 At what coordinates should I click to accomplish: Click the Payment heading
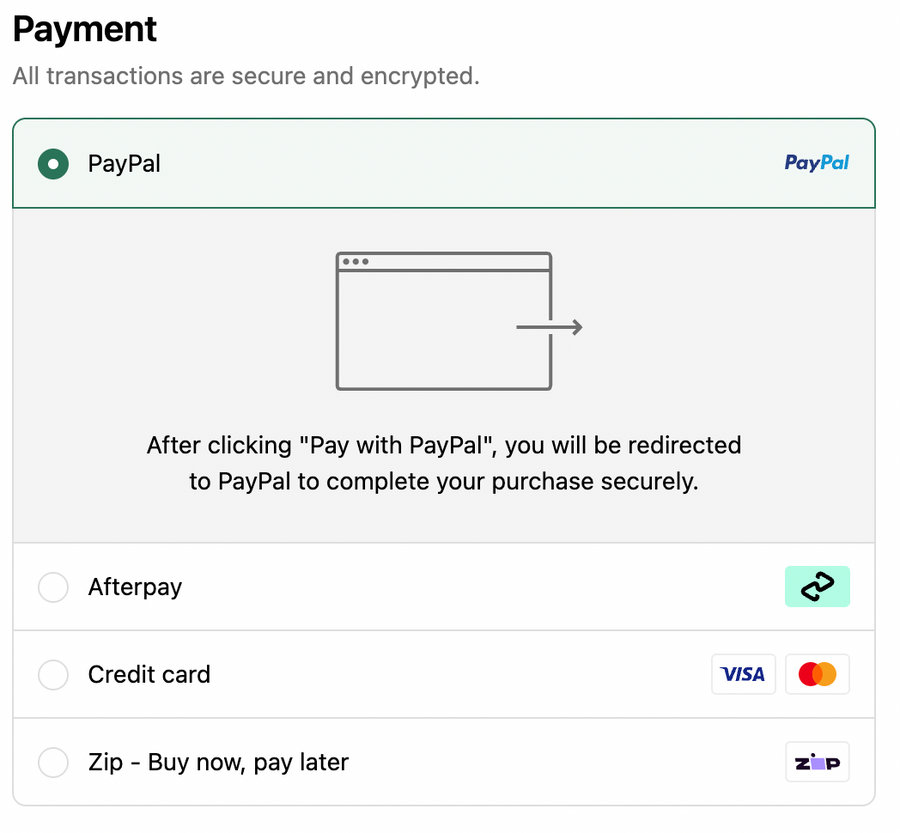point(85,29)
